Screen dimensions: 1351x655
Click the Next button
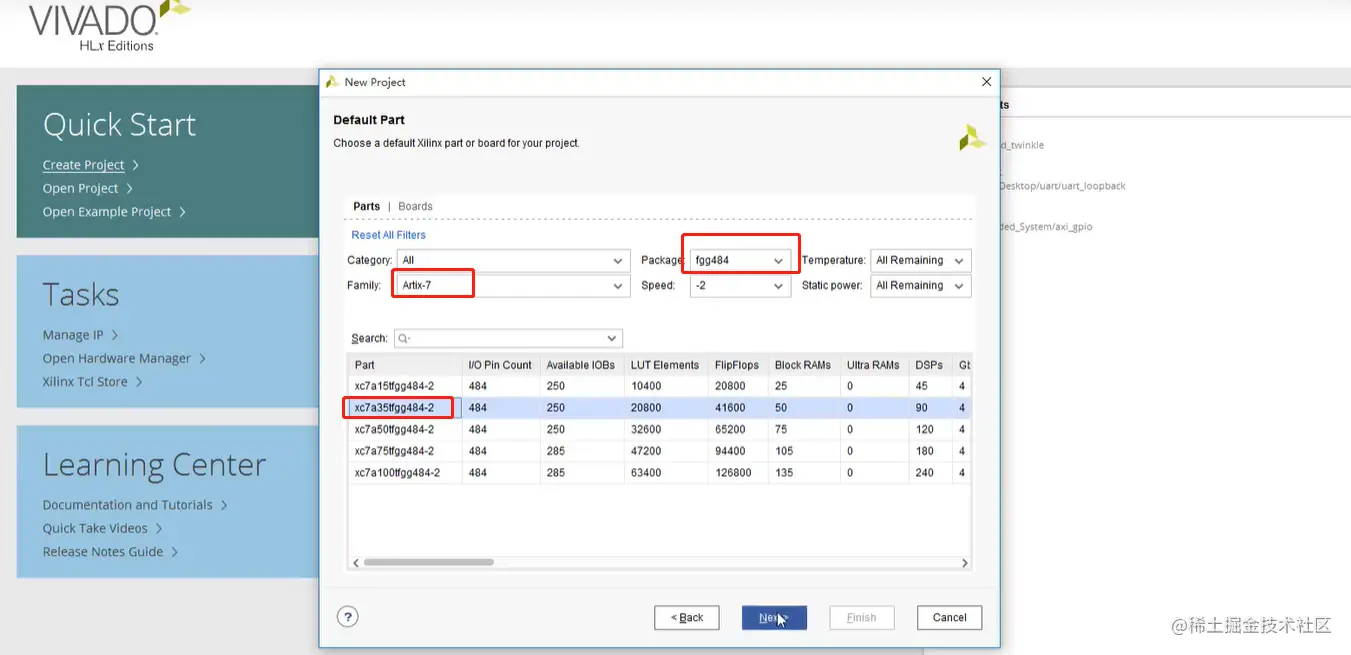(x=774, y=617)
